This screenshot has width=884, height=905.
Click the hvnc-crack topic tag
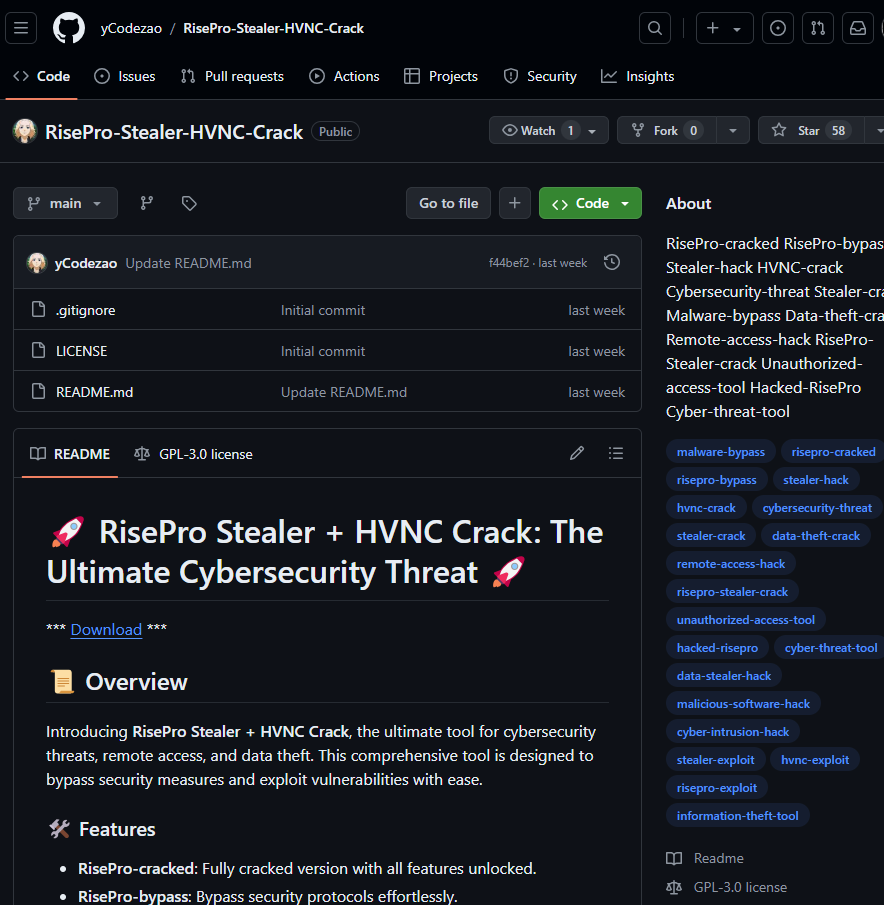[706, 508]
